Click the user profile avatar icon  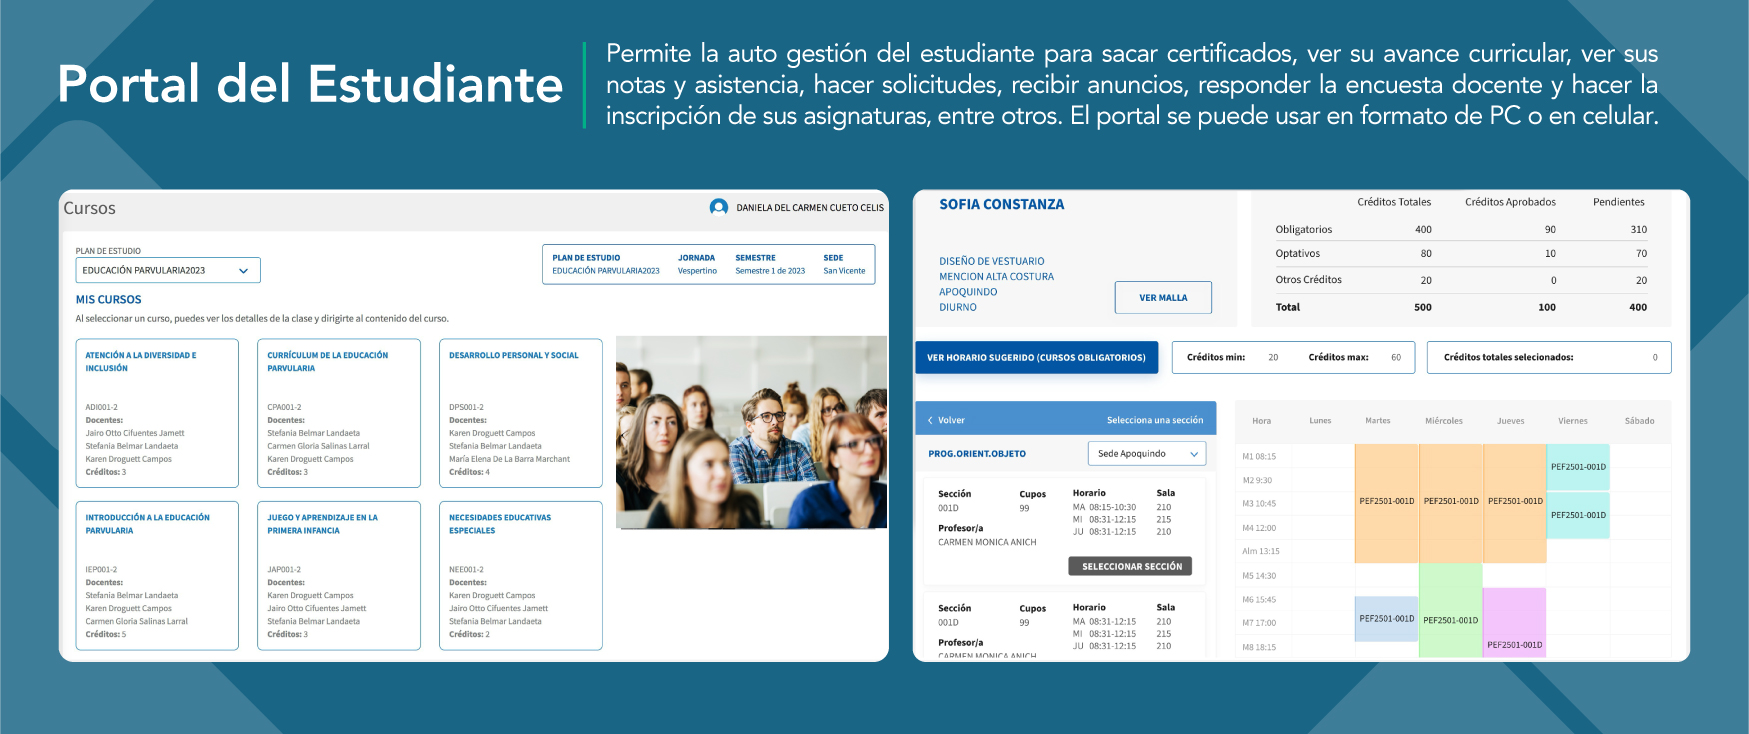718,207
